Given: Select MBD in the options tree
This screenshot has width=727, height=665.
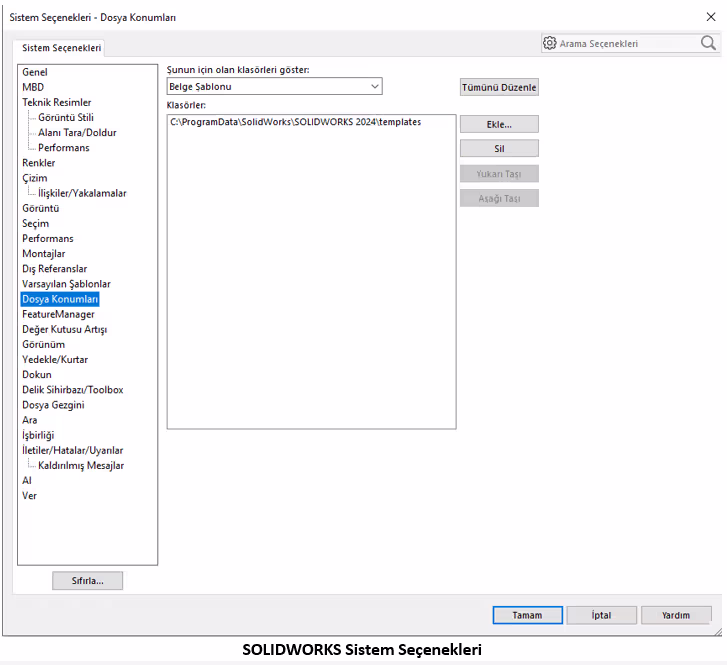Looking at the screenshot, I should point(33,87).
